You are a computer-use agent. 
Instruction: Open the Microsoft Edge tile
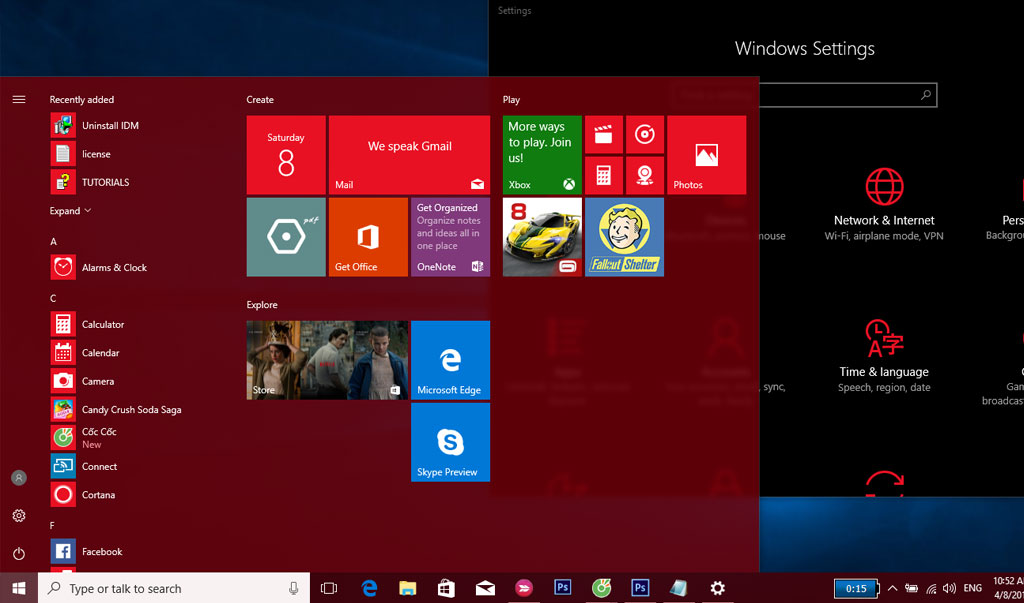click(x=450, y=360)
